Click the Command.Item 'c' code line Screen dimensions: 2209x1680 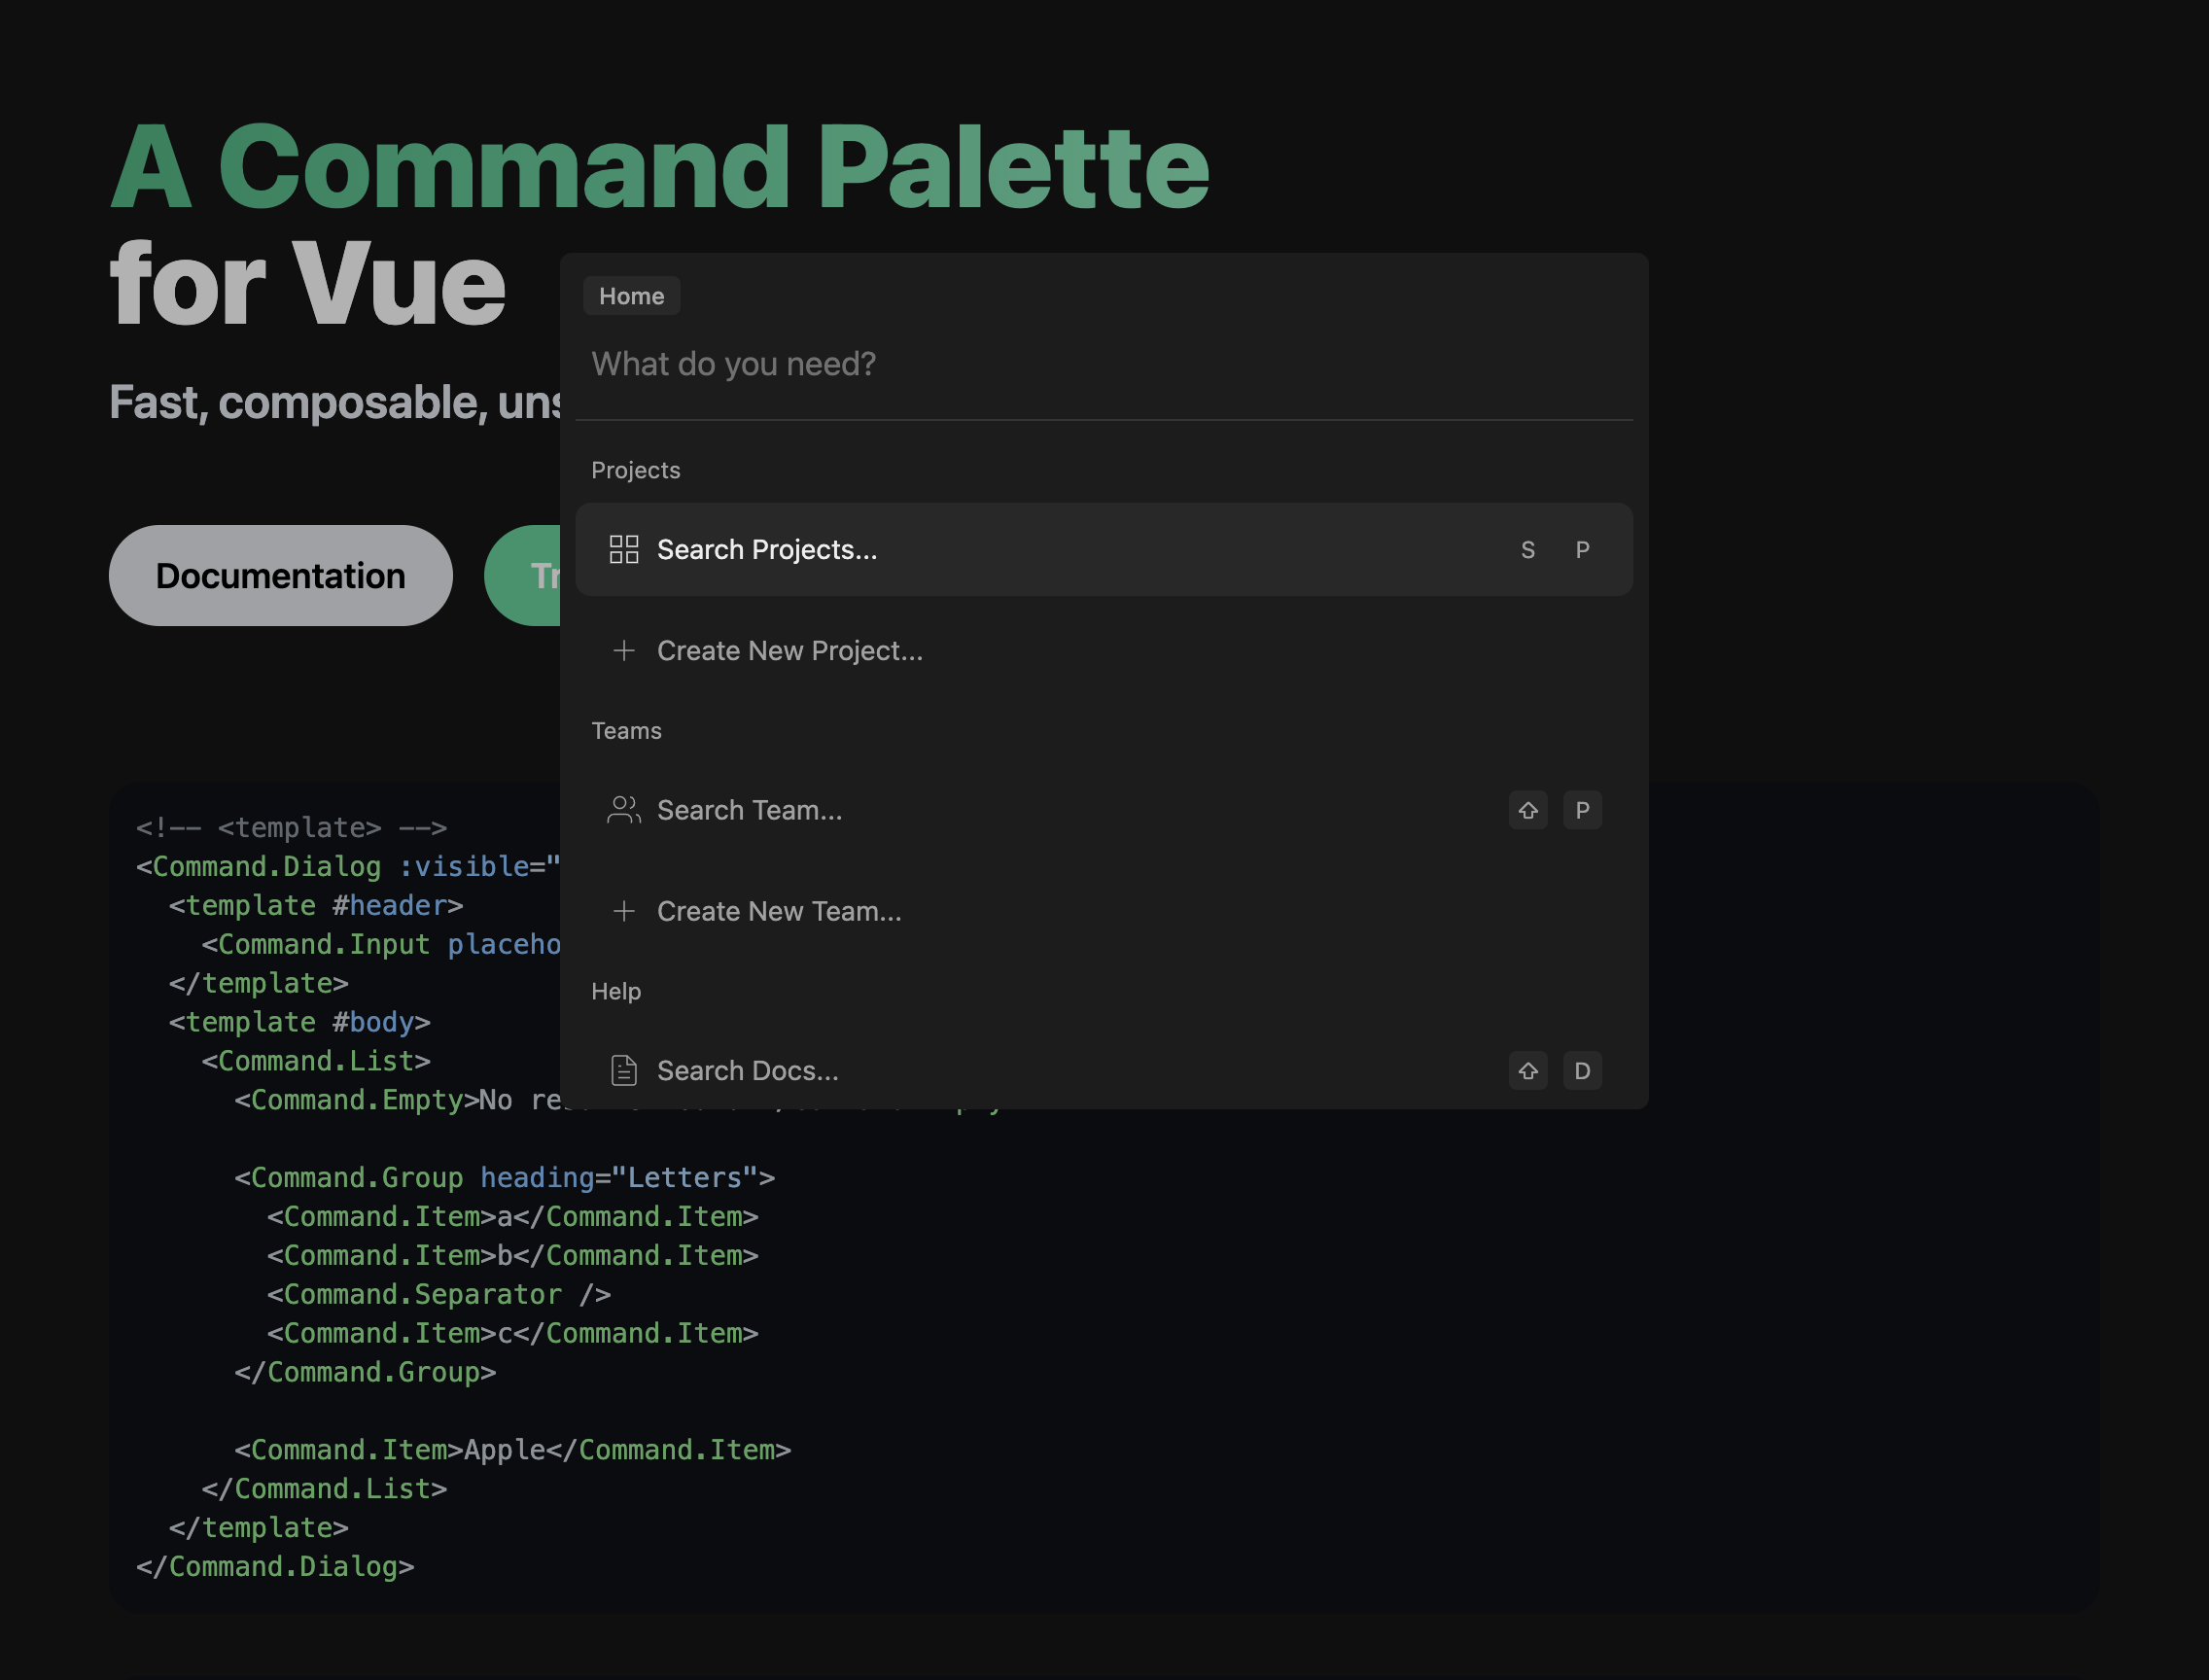513,1333
